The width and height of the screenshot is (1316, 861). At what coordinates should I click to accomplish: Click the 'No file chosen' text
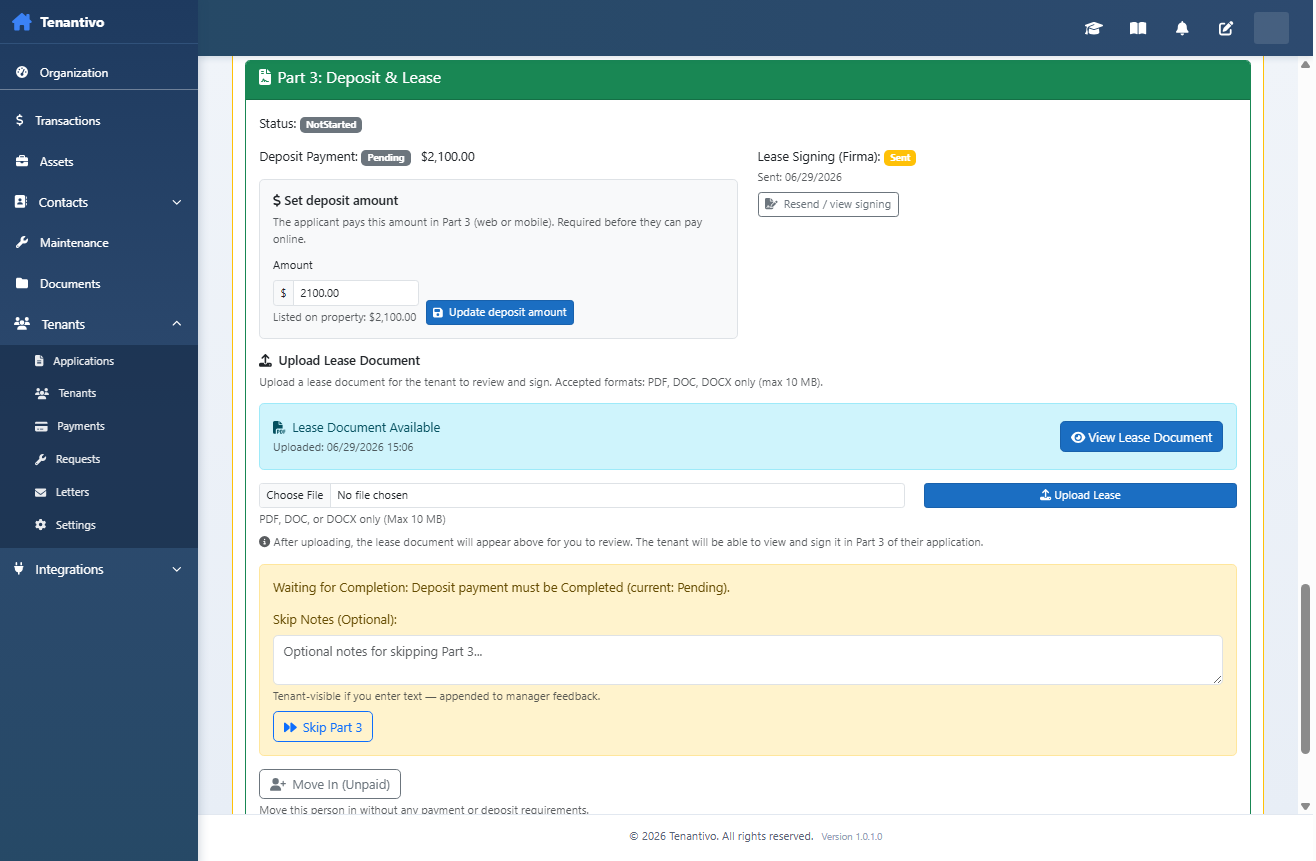point(373,495)
